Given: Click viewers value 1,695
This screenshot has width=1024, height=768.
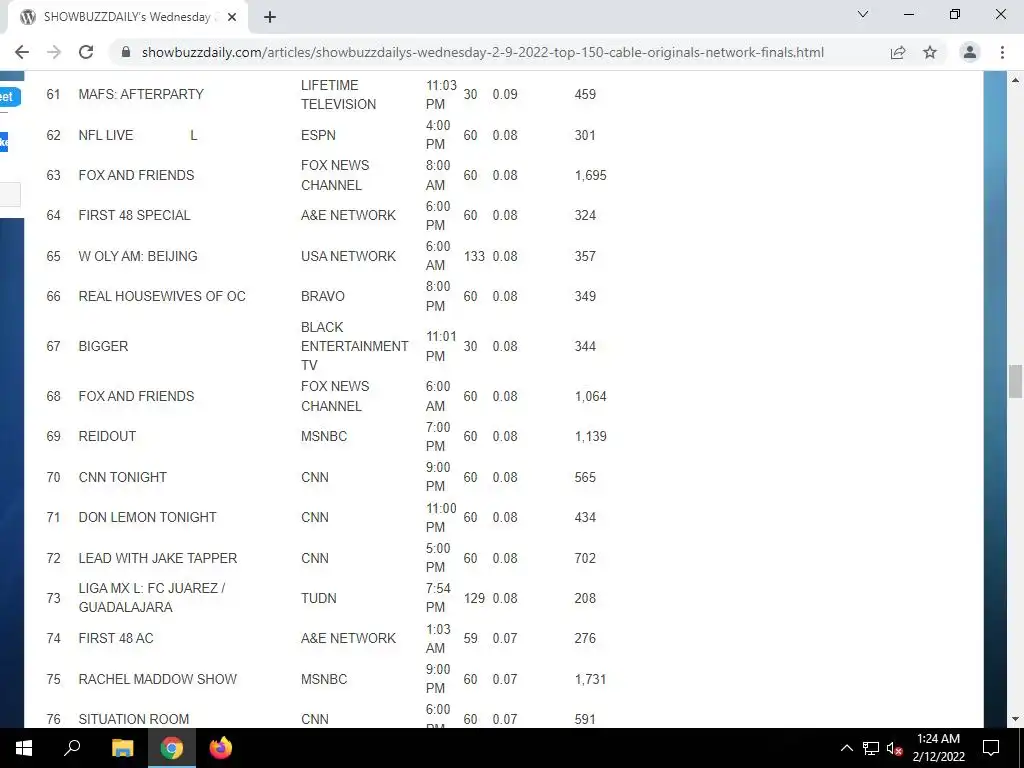Looking at the screenshot, I should pos(590,175).
